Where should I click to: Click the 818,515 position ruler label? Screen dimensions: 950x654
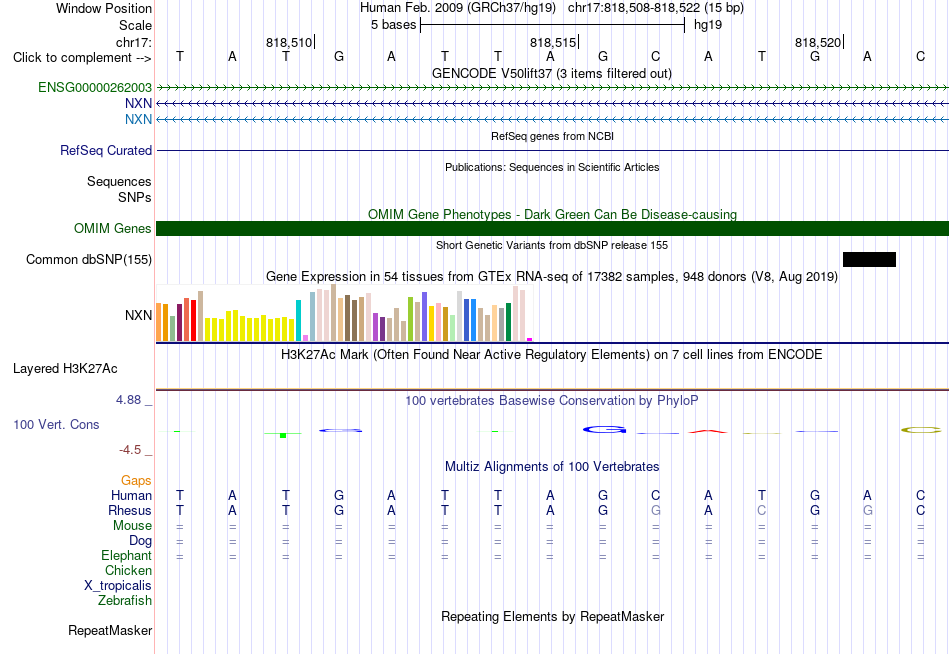tap(553, 42)
